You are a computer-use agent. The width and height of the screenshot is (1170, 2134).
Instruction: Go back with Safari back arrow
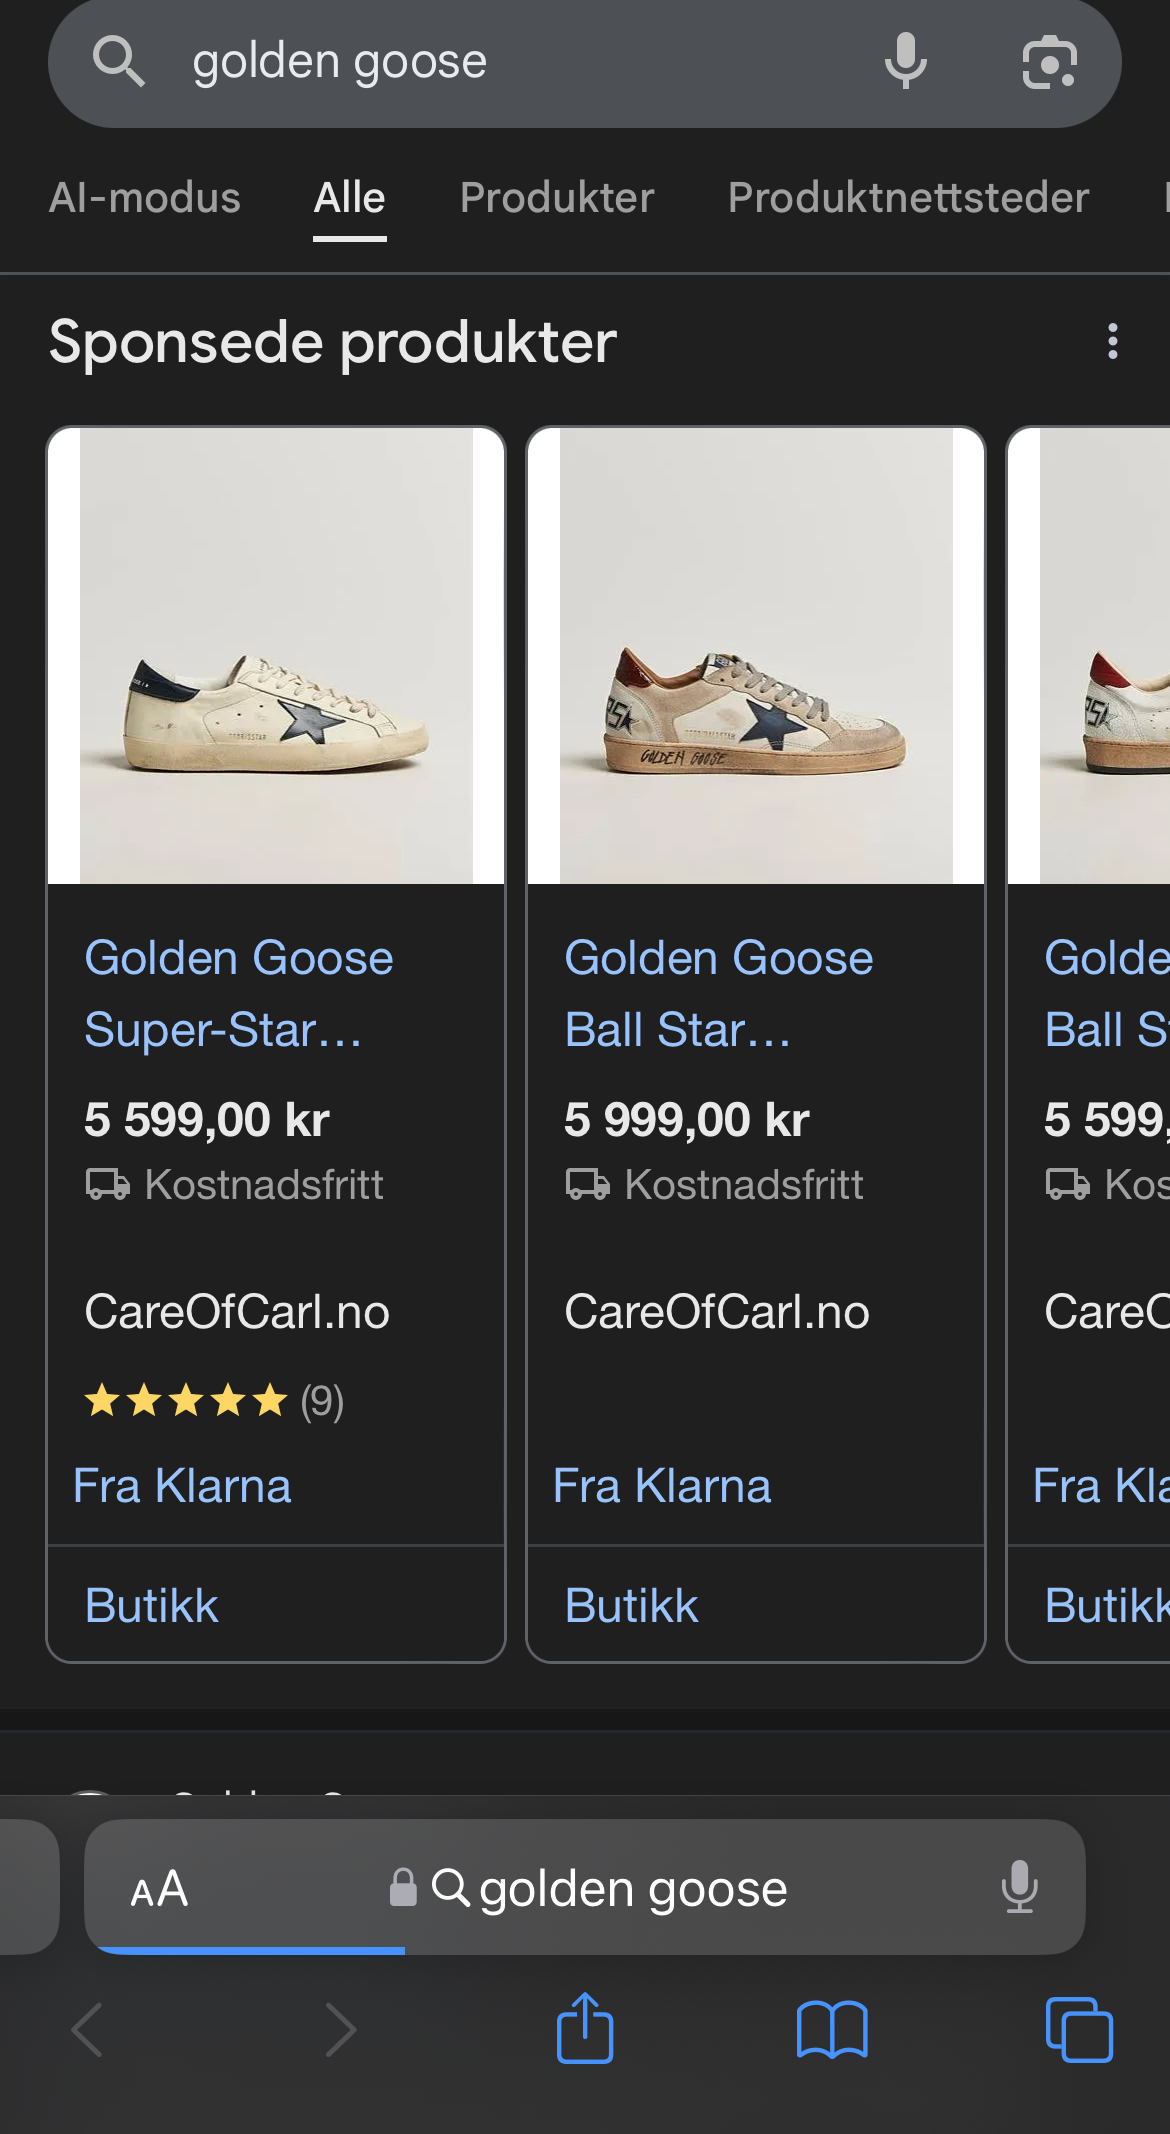(x=87, y=2030)
